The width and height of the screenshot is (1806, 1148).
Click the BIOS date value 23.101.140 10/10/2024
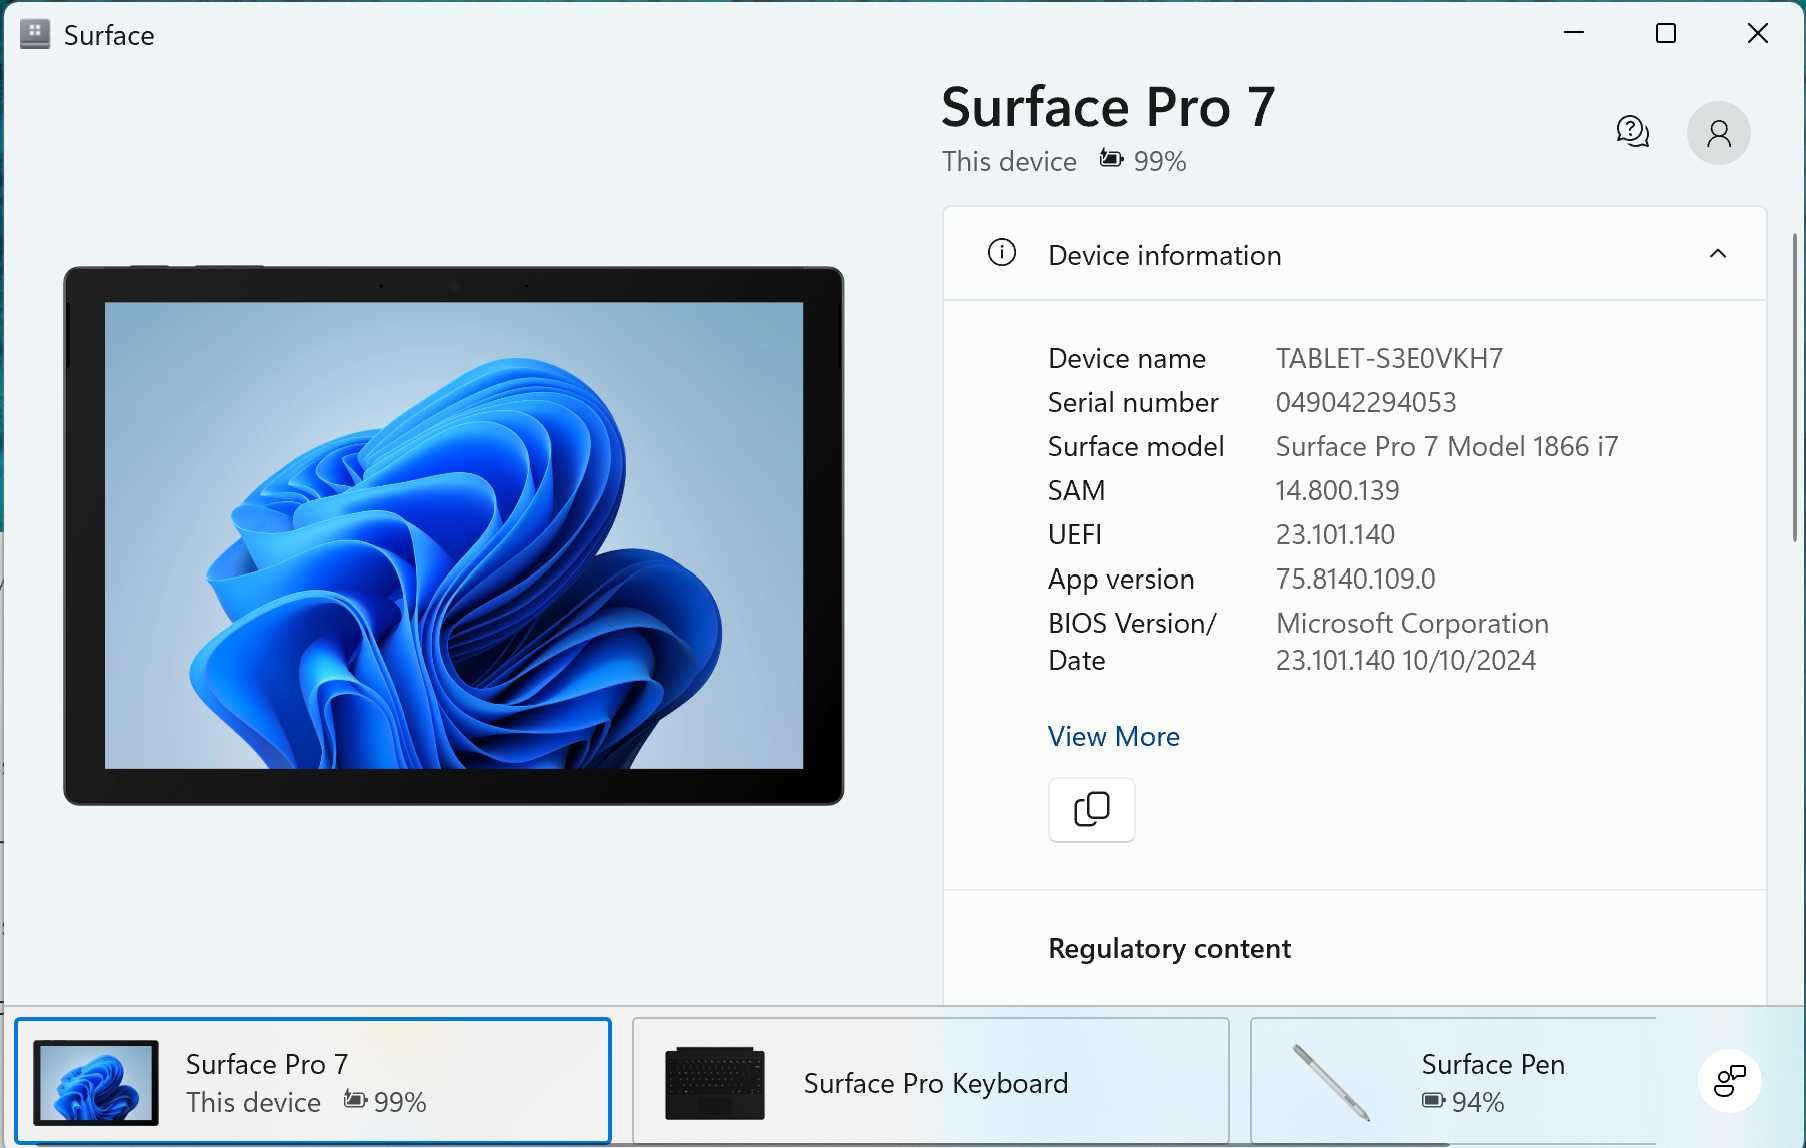(1405, 661)
